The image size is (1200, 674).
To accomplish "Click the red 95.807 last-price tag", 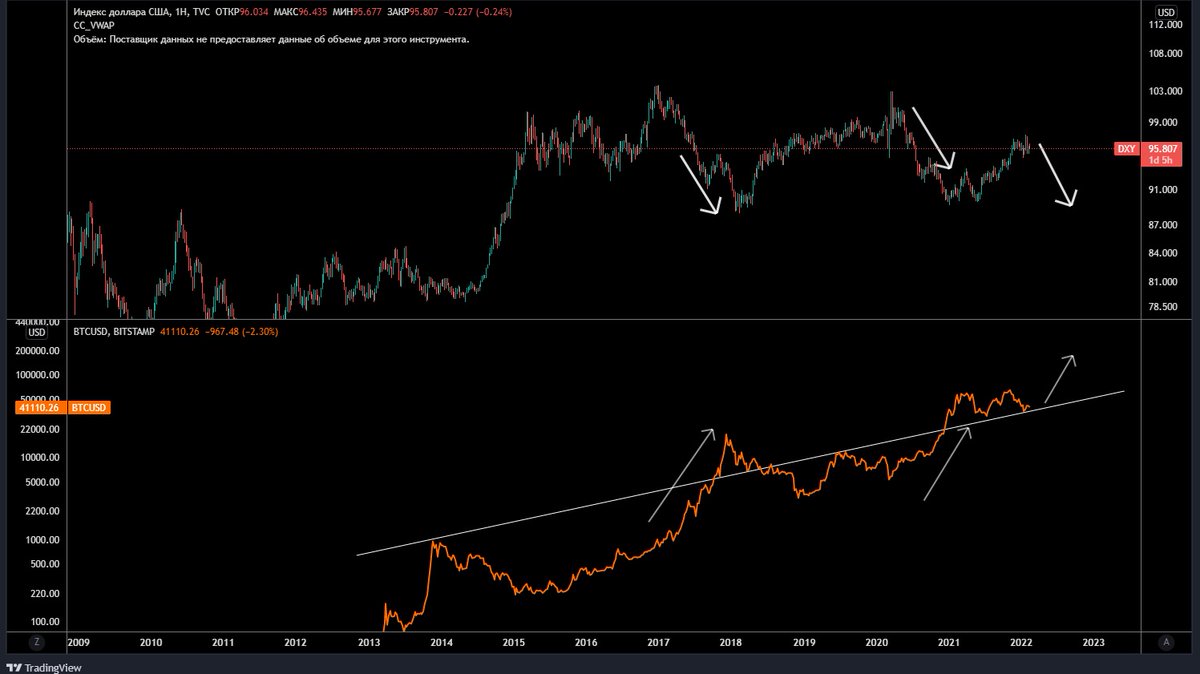I will (1162, 148).
